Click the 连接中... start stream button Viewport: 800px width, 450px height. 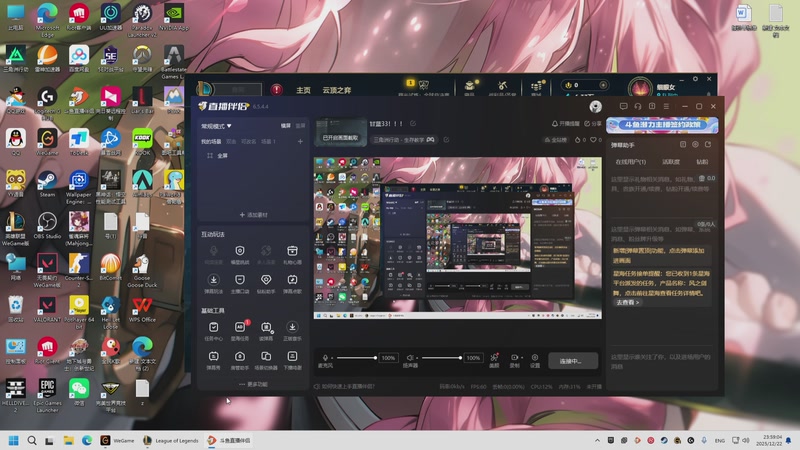click(572, 361)
